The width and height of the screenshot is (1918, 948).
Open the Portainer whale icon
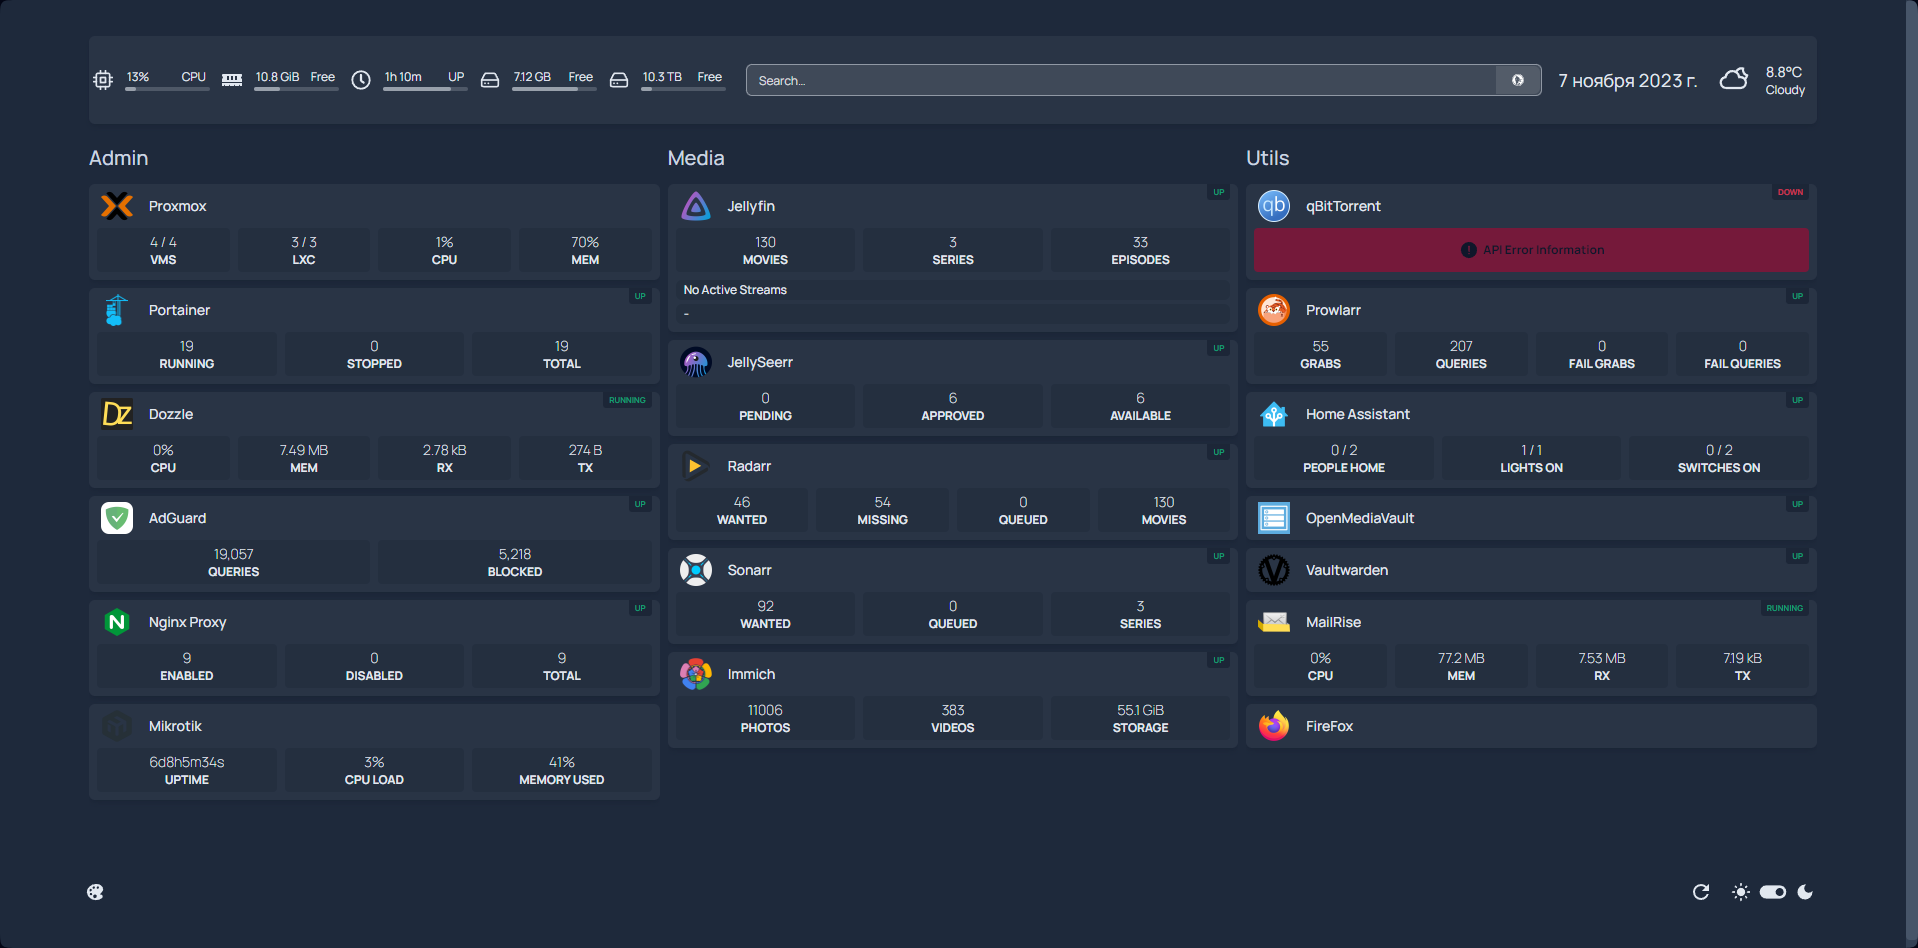117,310
